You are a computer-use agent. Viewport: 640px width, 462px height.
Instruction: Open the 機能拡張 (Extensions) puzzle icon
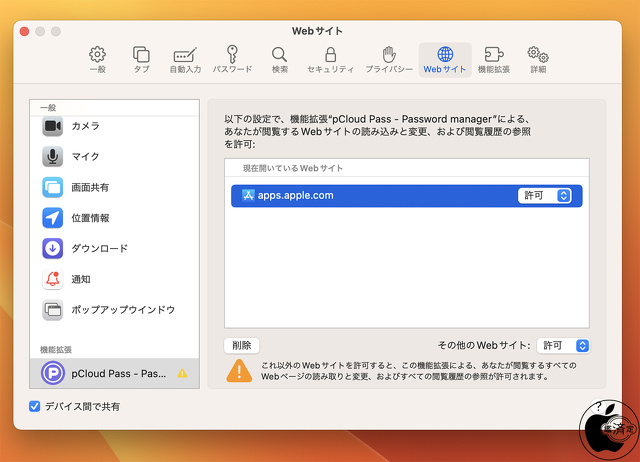tap(494, 60)
